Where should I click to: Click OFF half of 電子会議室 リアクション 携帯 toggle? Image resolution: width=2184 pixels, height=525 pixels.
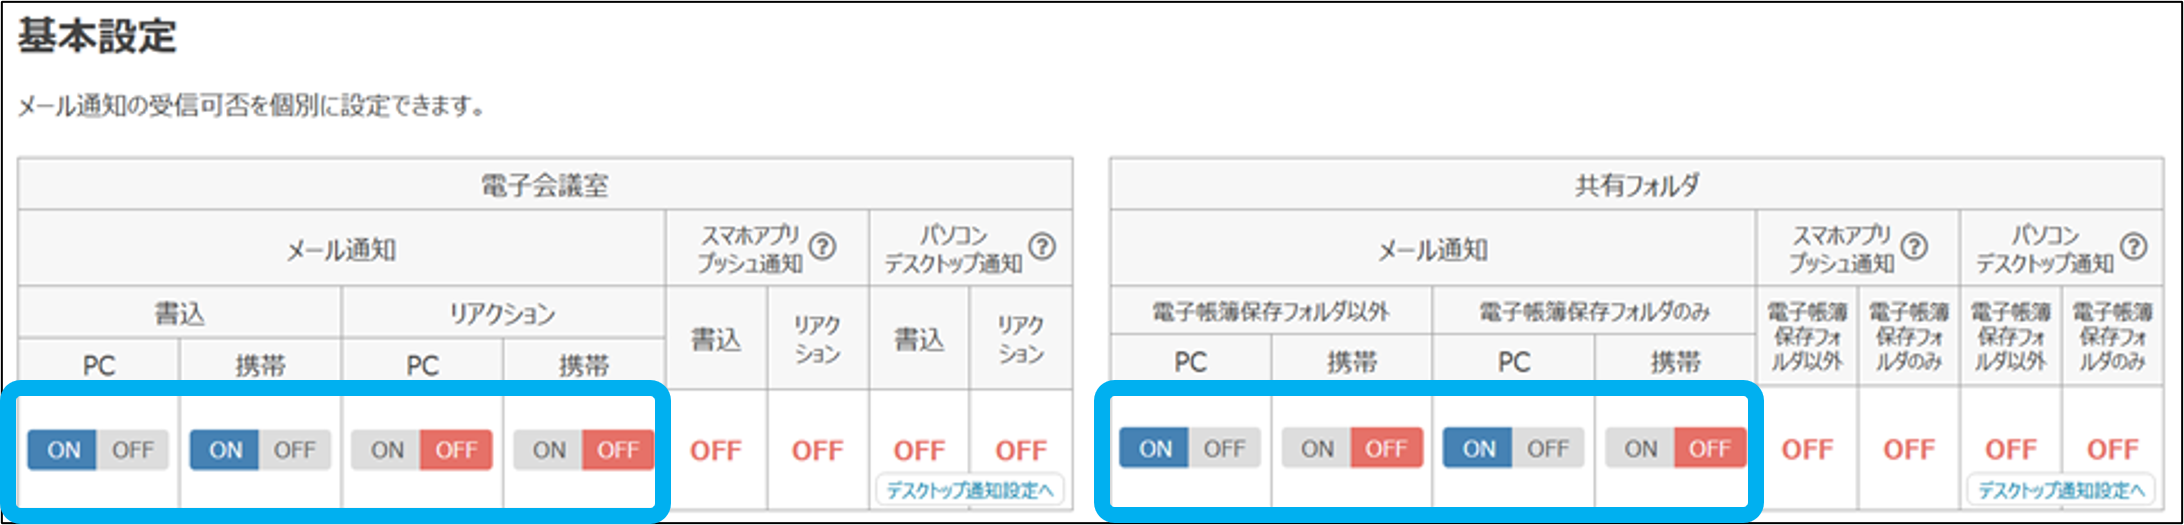[618, 450]
